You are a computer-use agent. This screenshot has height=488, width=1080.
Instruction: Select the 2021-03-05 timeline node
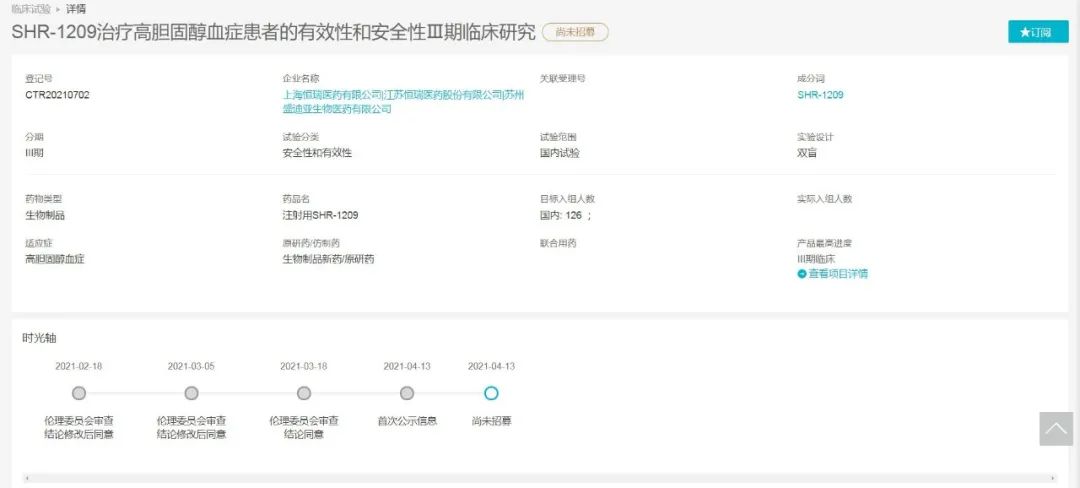click(191, 393)
